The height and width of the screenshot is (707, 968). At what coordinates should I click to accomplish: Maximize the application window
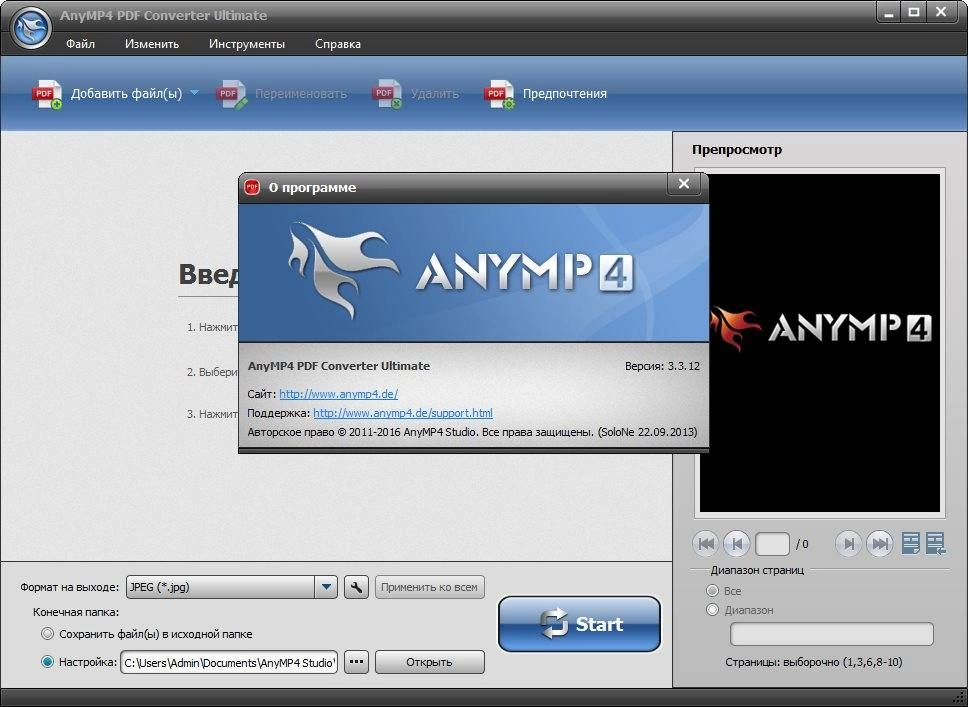pos(914,13)
